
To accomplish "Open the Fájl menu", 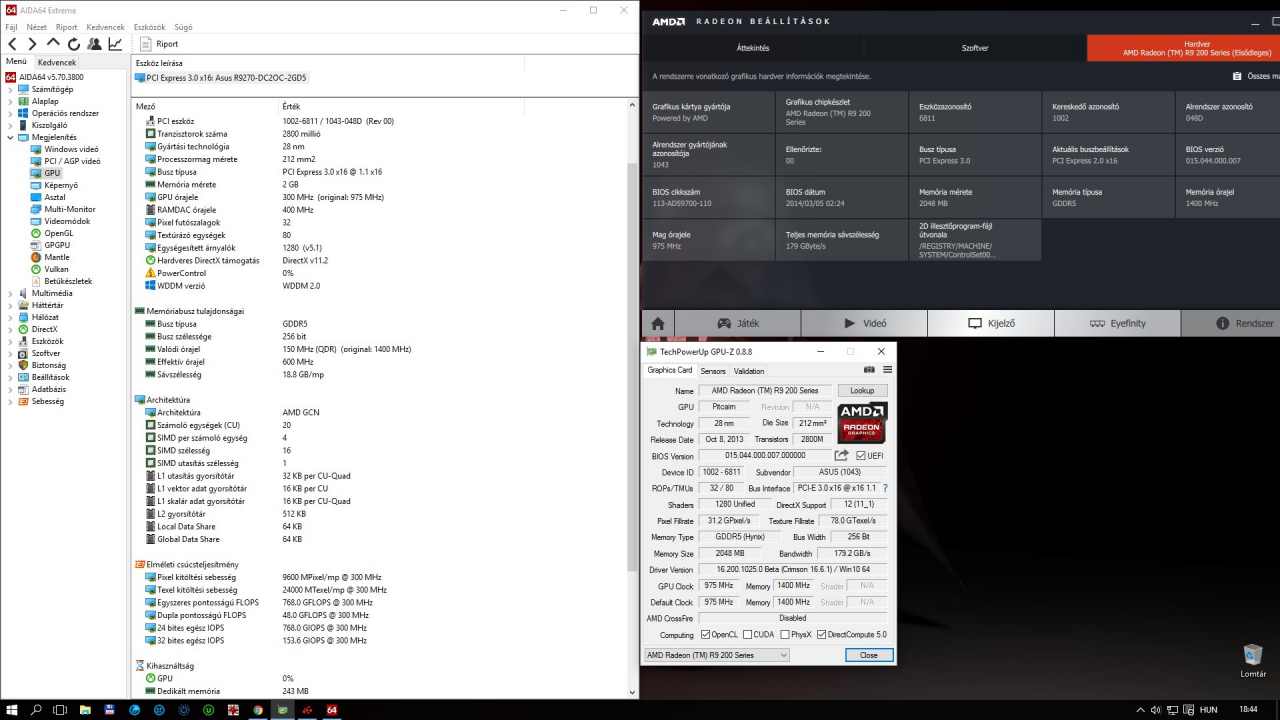I will coord(12,27).
